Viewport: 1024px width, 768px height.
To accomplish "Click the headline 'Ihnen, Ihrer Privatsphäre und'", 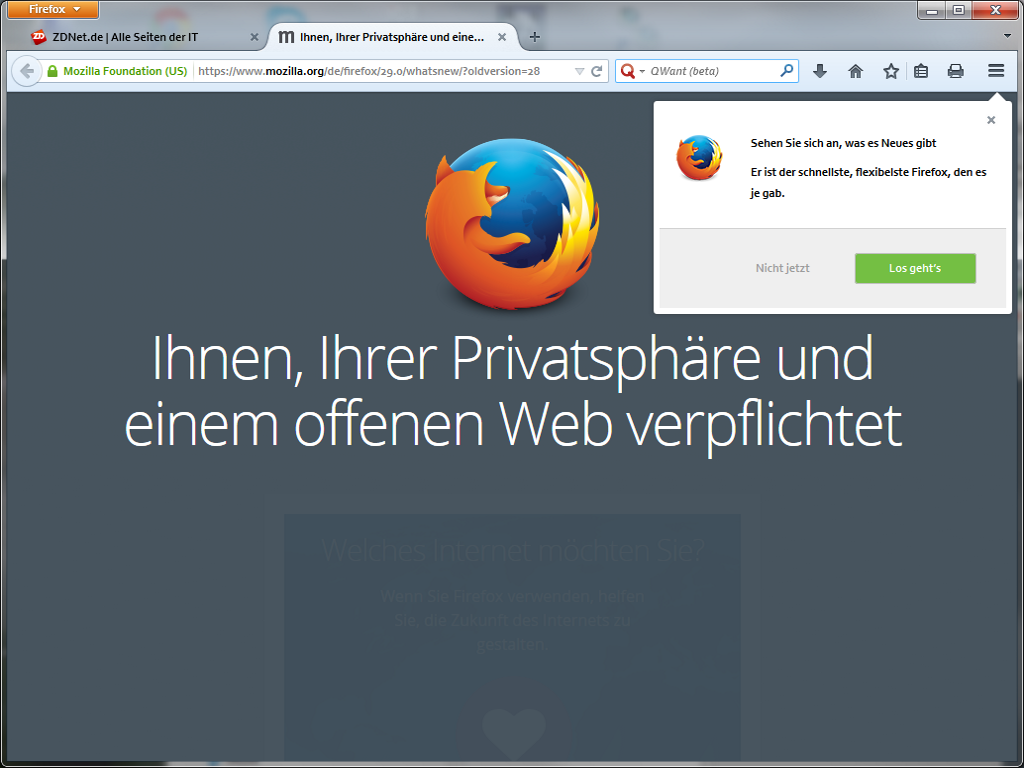I will (x=512, y=358).
